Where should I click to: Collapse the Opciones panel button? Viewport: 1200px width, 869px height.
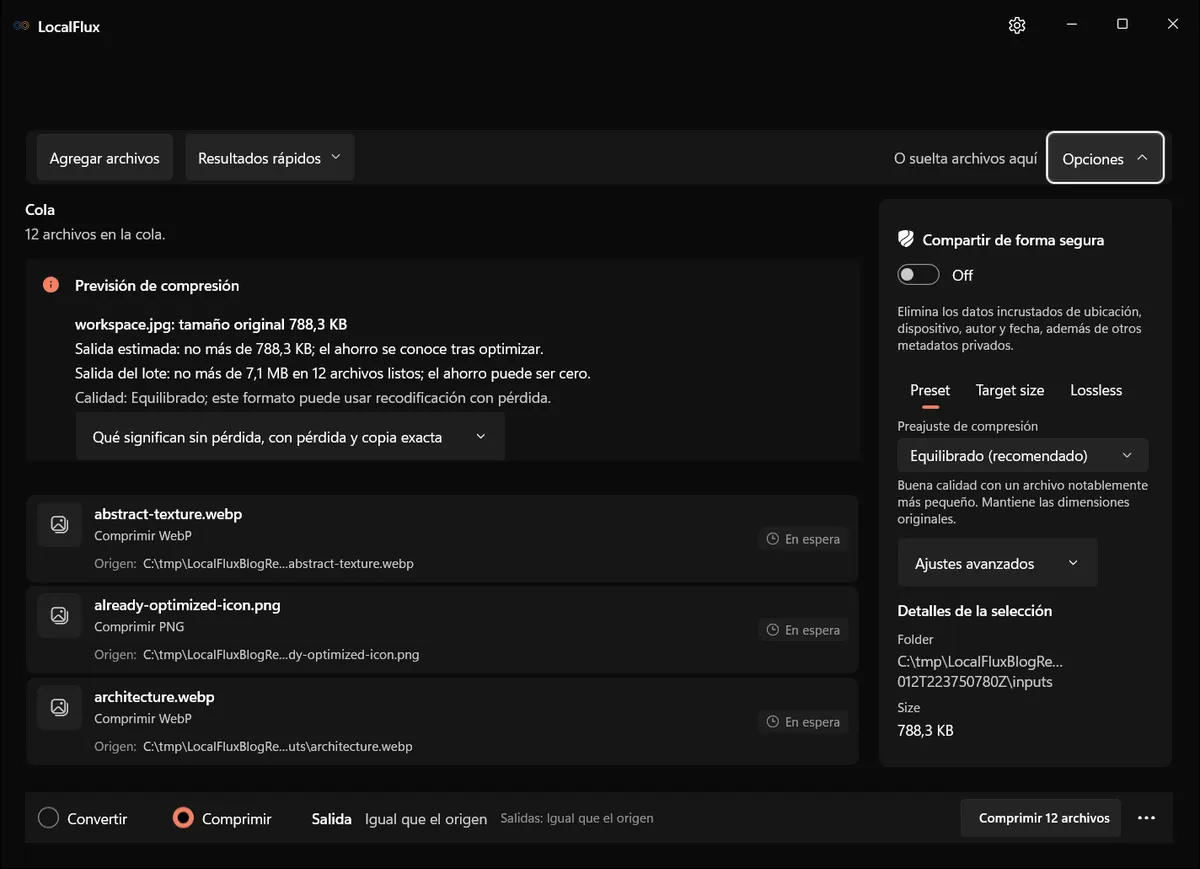(x=1105, y=158)
